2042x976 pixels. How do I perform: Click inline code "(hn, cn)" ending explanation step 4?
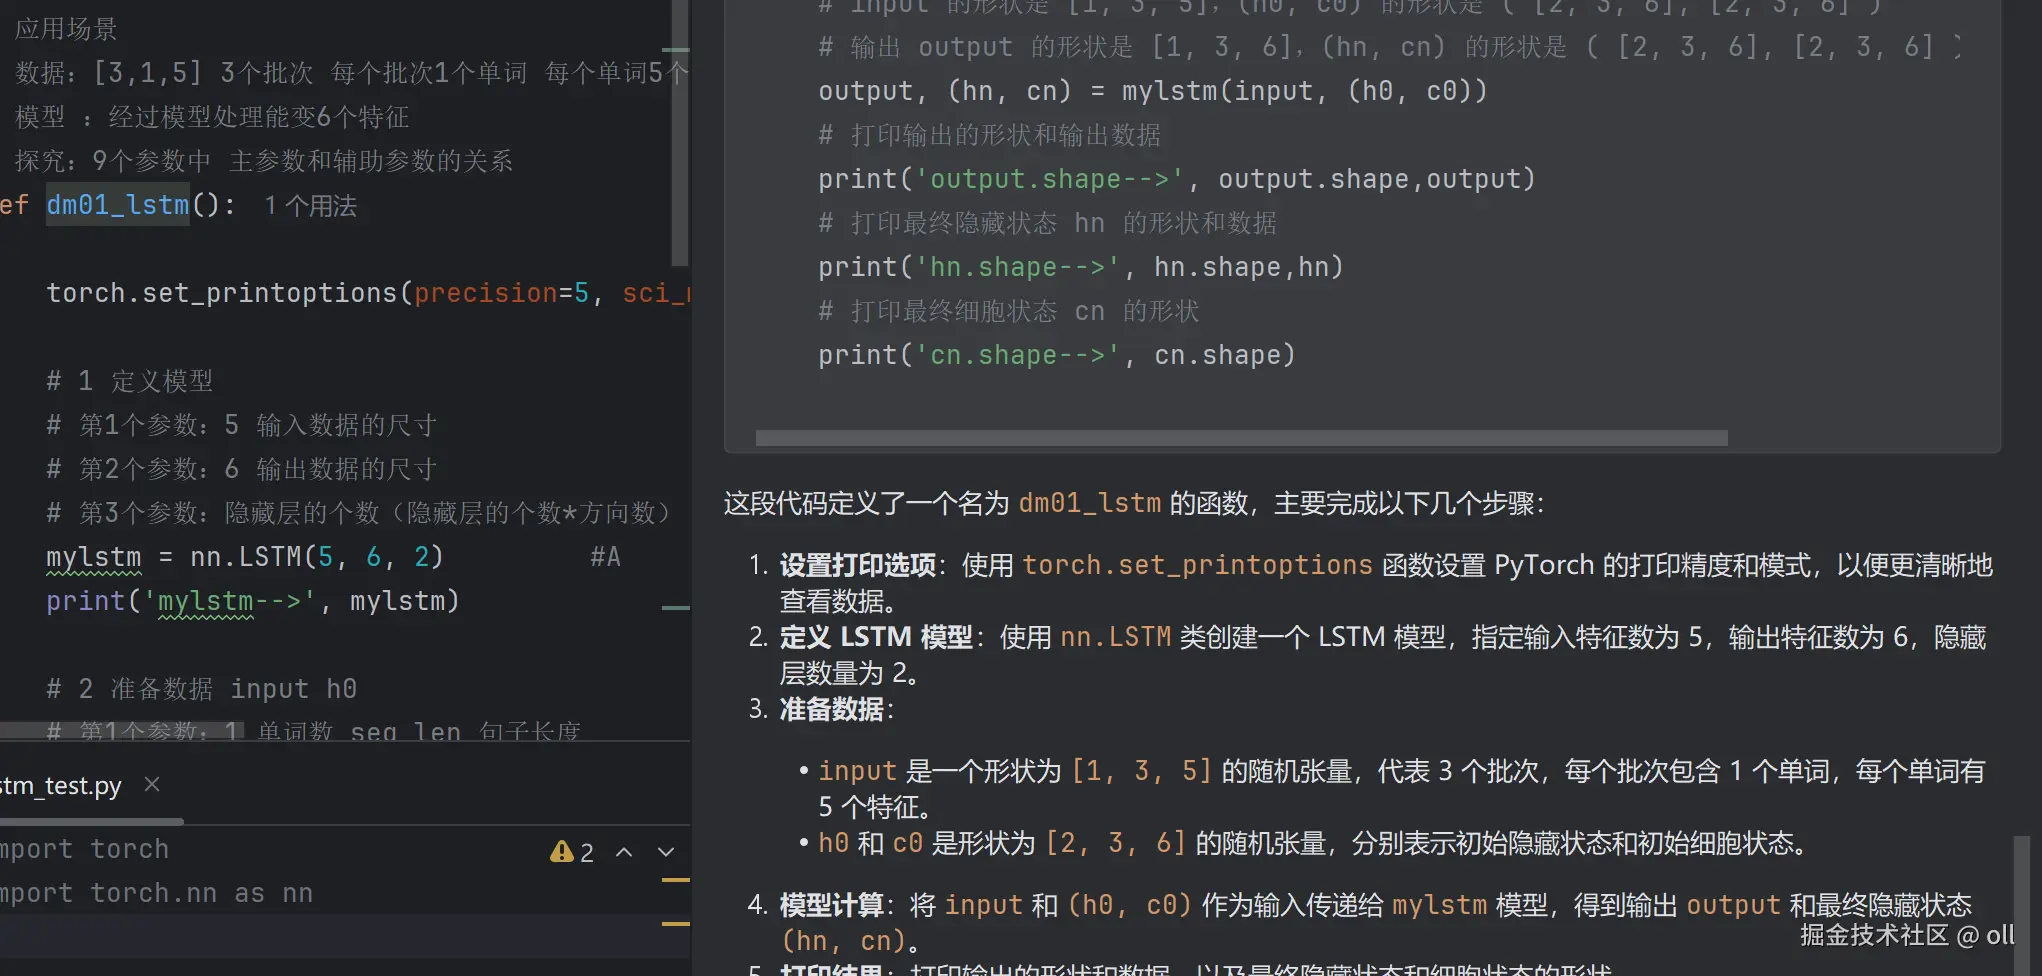pyautogui.click(x=844, y=941)
